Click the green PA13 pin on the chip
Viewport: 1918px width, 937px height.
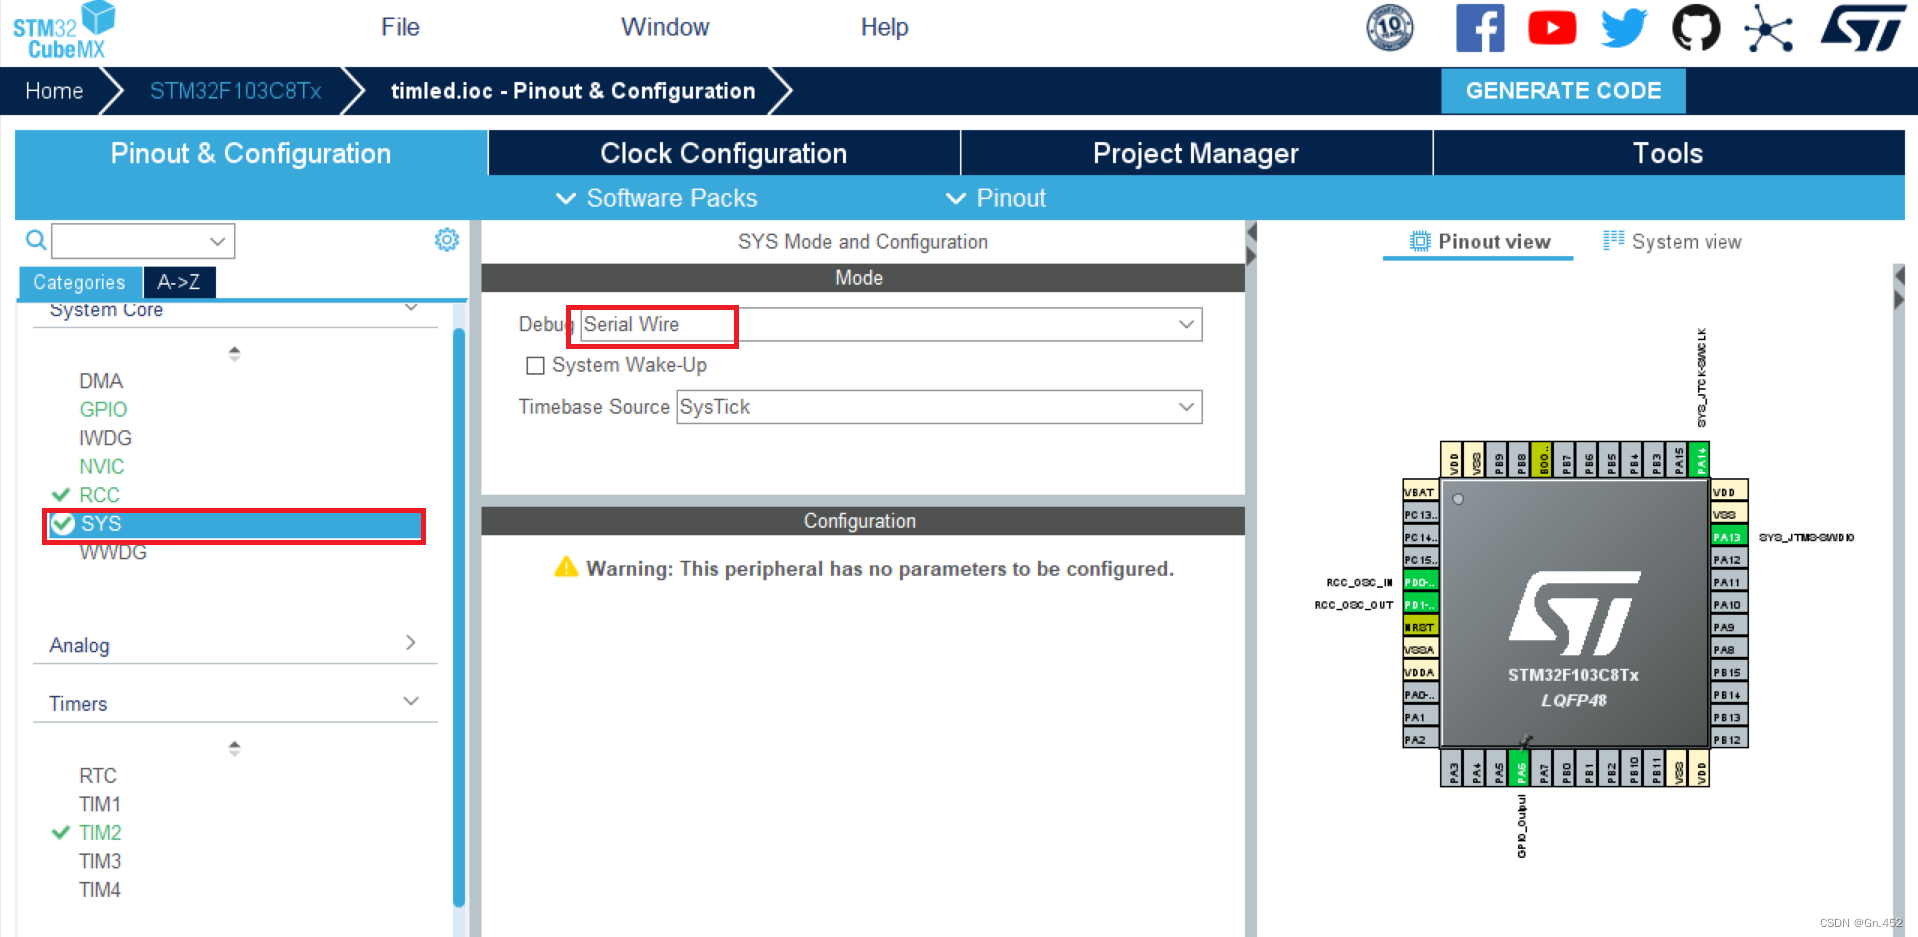point(1728,537)
